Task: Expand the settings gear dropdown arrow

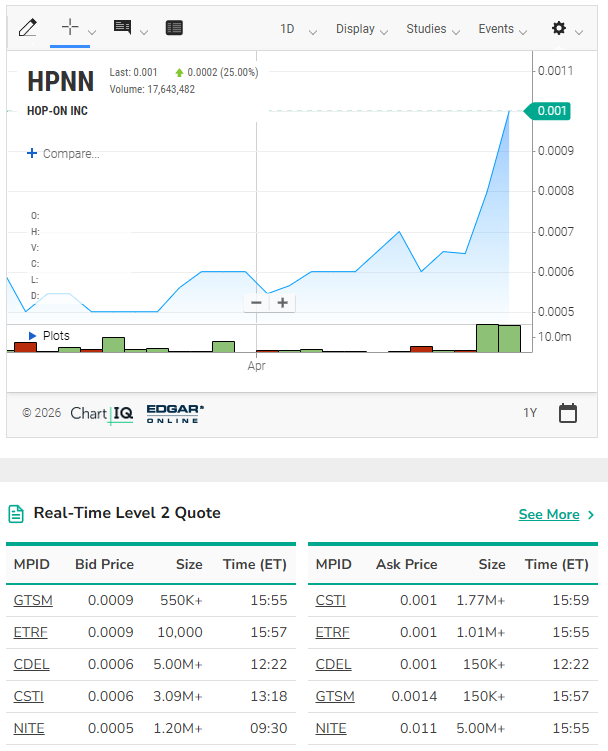Action: point(579,32)
